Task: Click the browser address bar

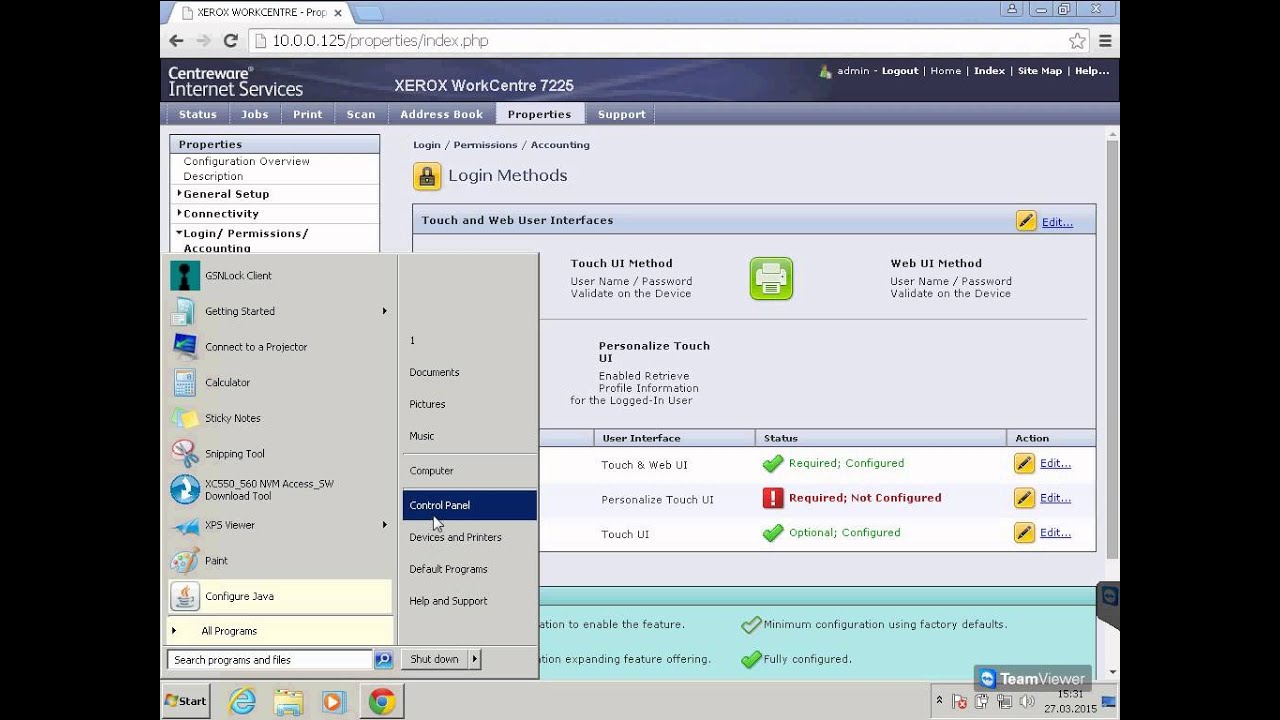Action: pyautogui.click(x=660, y=41)
